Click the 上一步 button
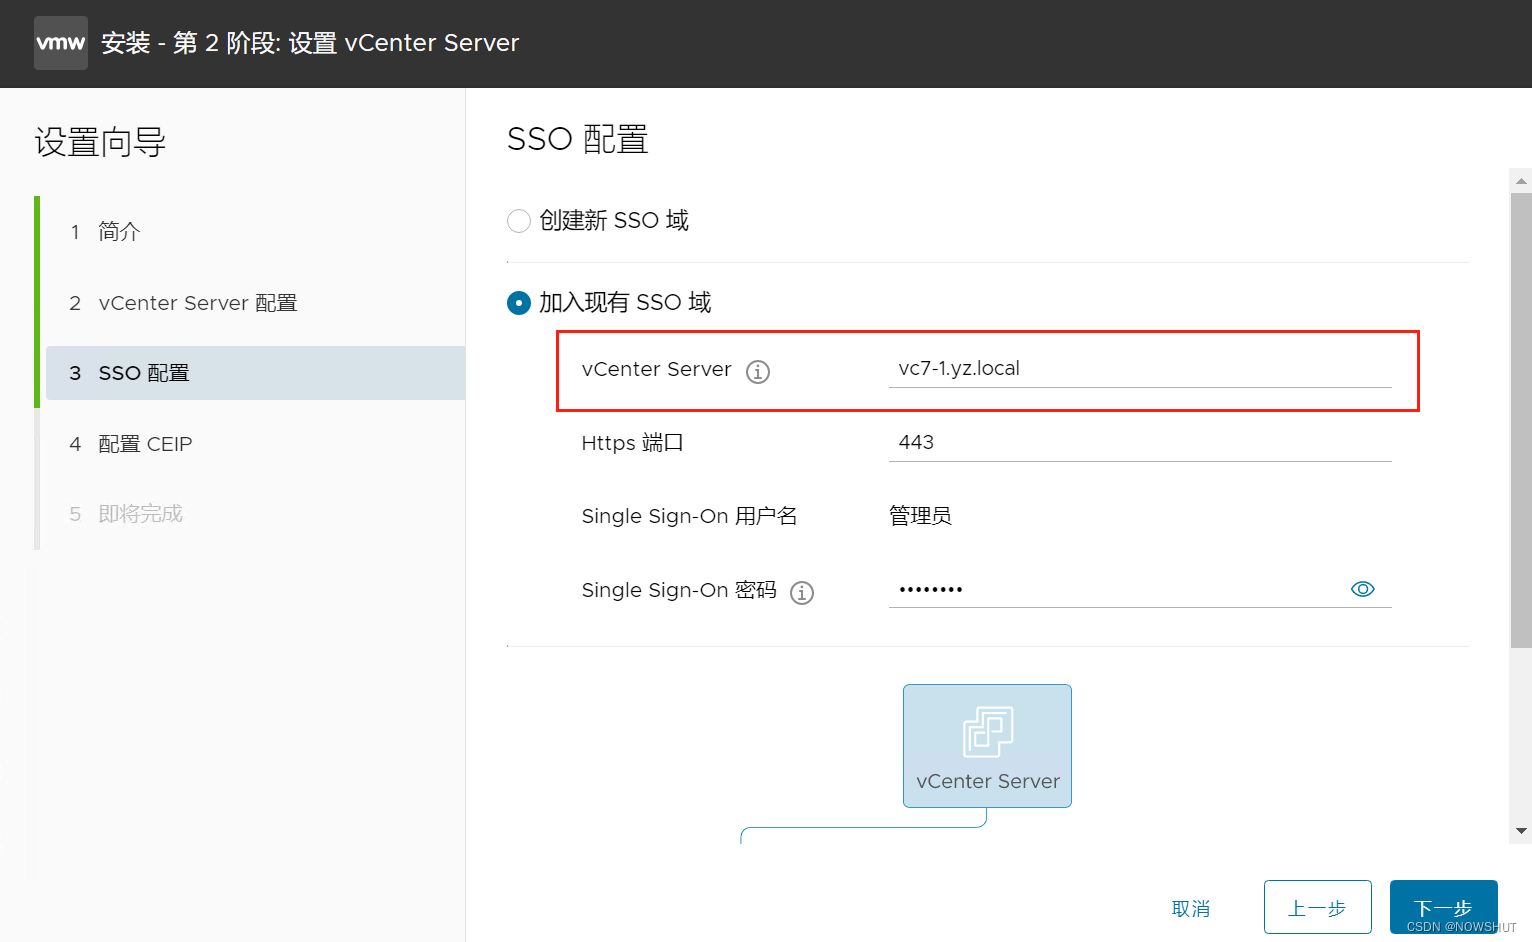Screen dimensions: 1532x942 tap(1317, 907)
